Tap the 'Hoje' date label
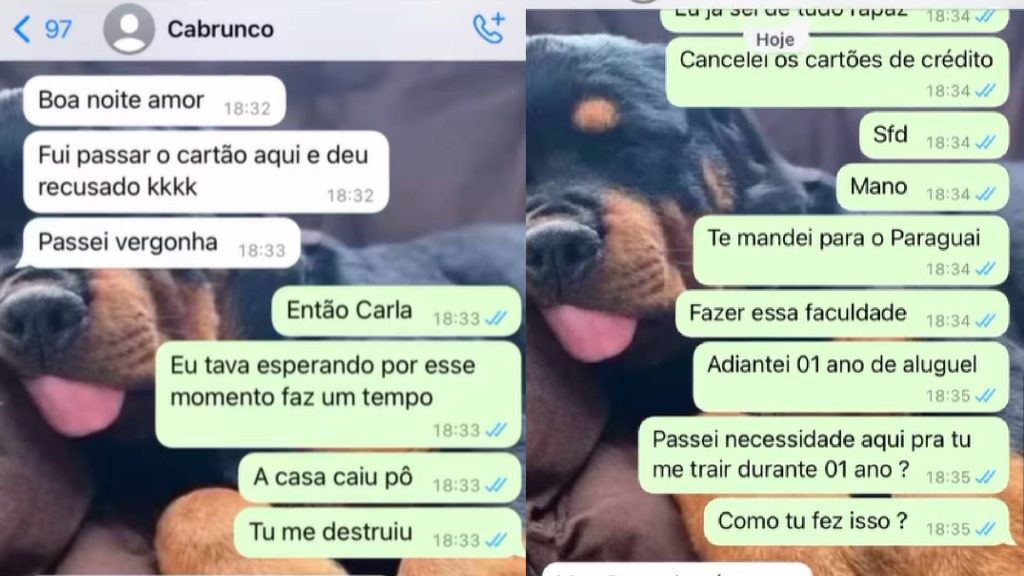The image size is (1024, 576). pos(775,40)
